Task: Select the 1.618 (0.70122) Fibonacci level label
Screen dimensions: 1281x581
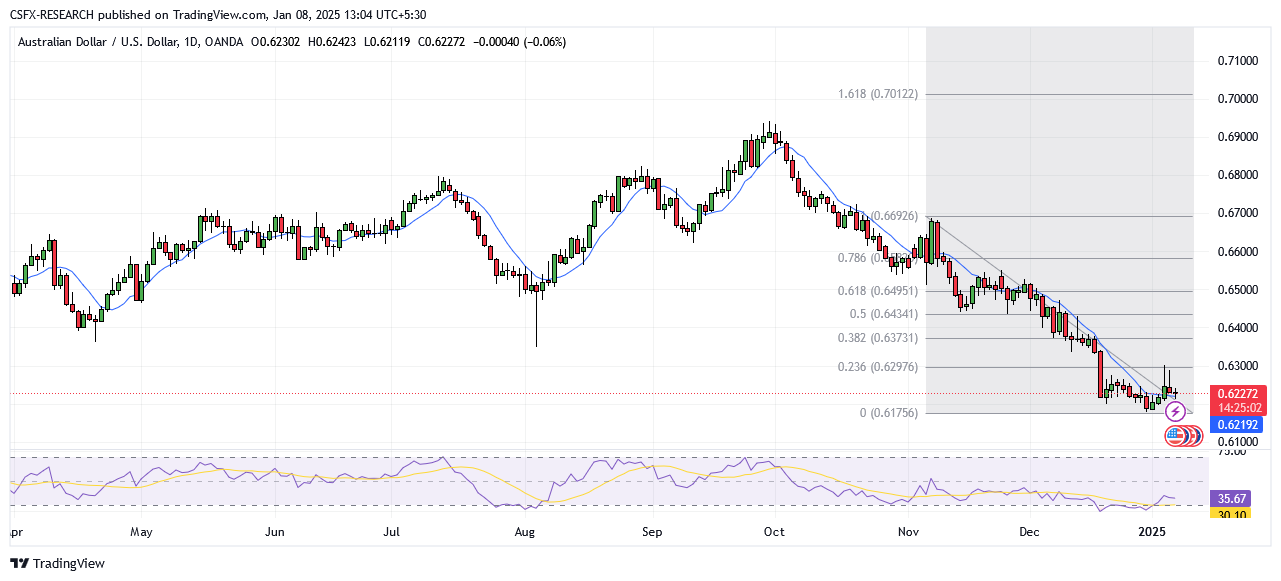Action: click(x=877, y=94)
